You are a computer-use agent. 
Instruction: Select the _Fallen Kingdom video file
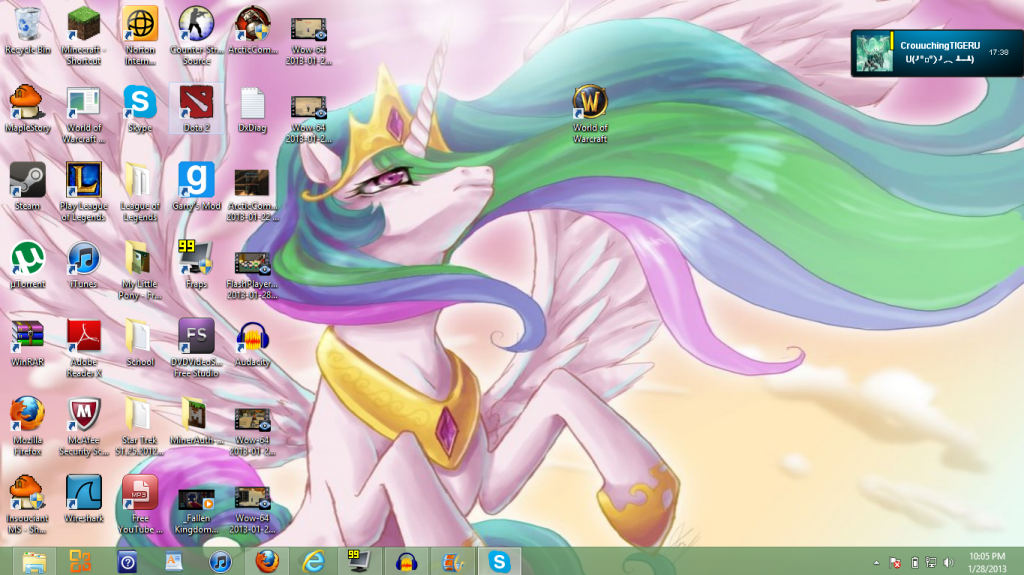(x=196, y=510)
